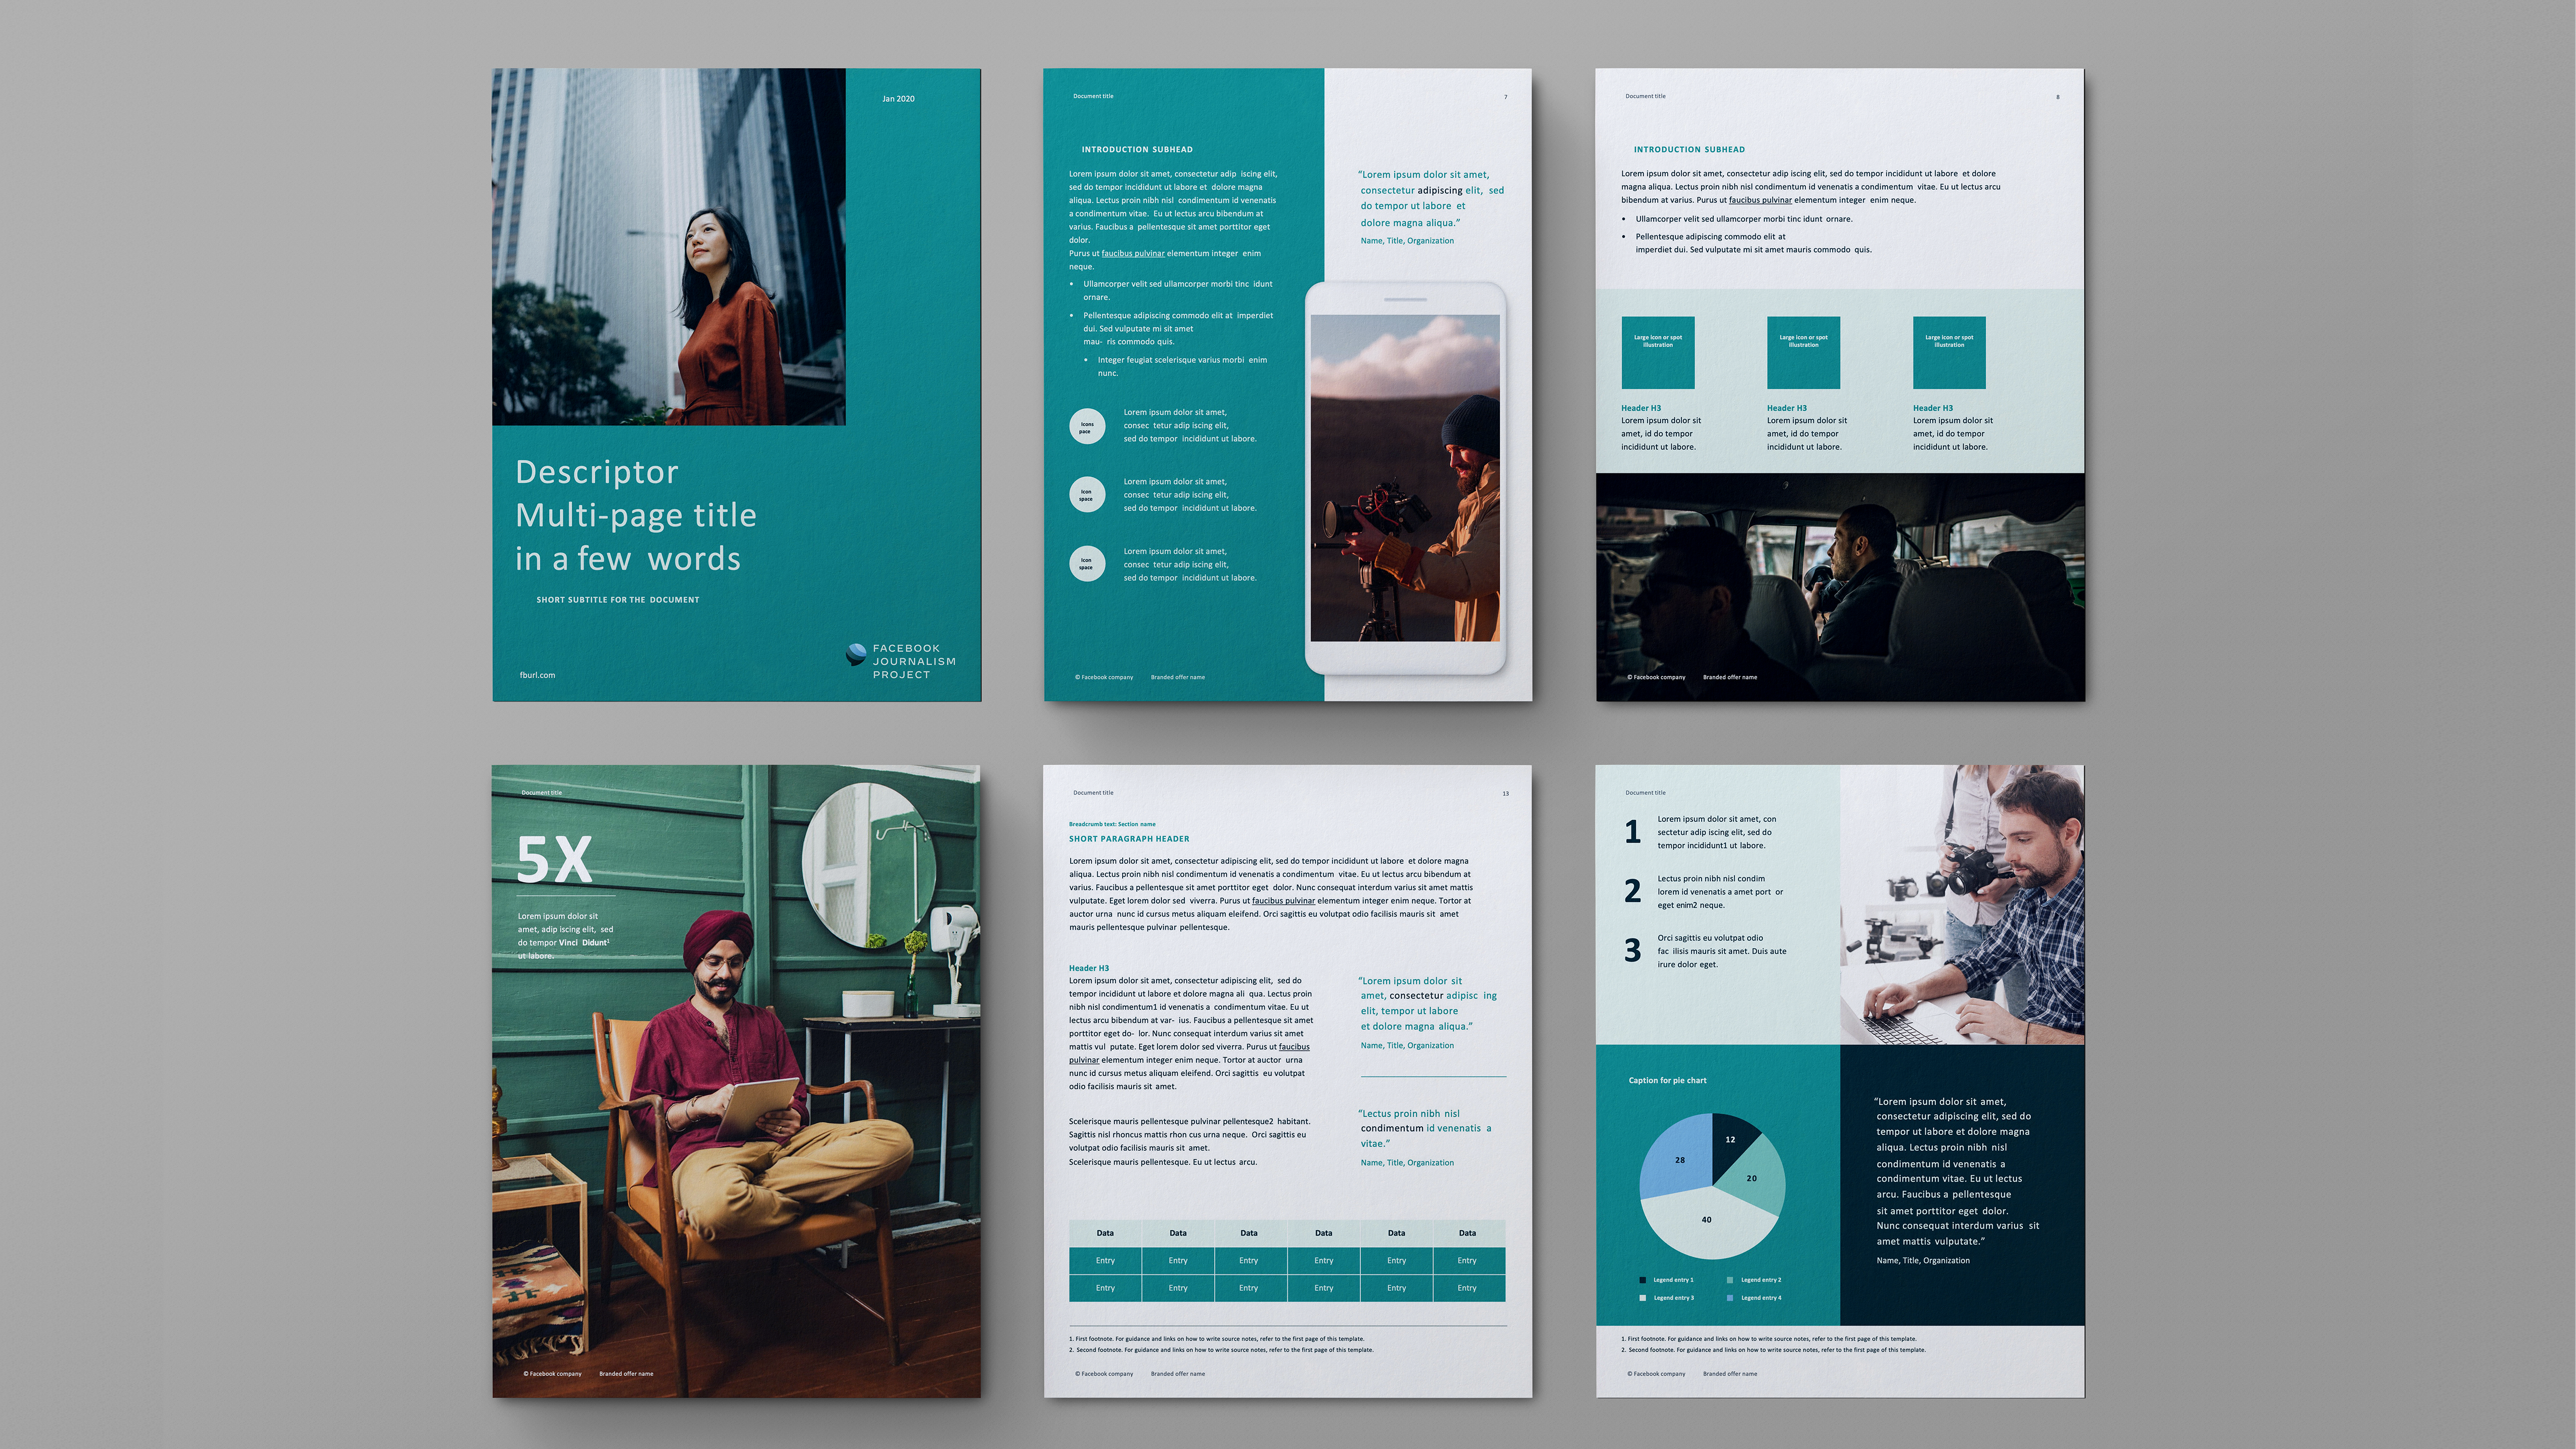Click the large number 2 list marker
The image size is (2576, 1449).
(x=1633, y=891)
